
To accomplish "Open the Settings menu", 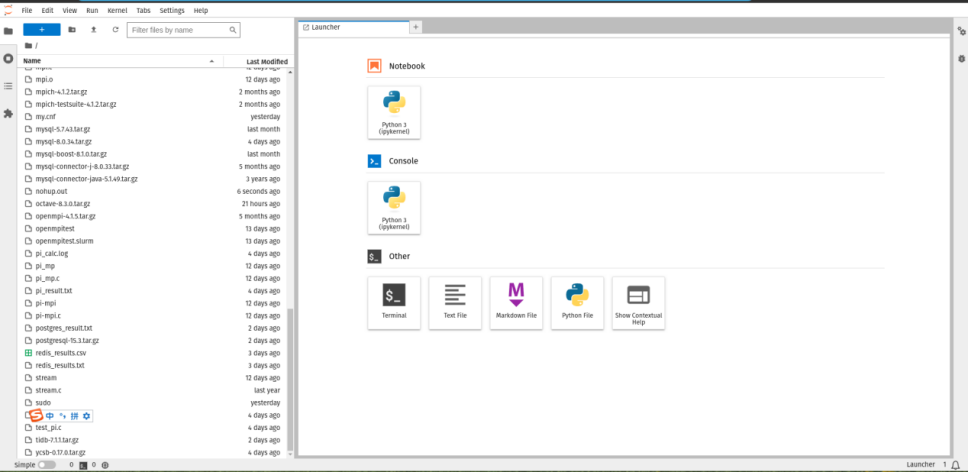I will pos(172,10).
